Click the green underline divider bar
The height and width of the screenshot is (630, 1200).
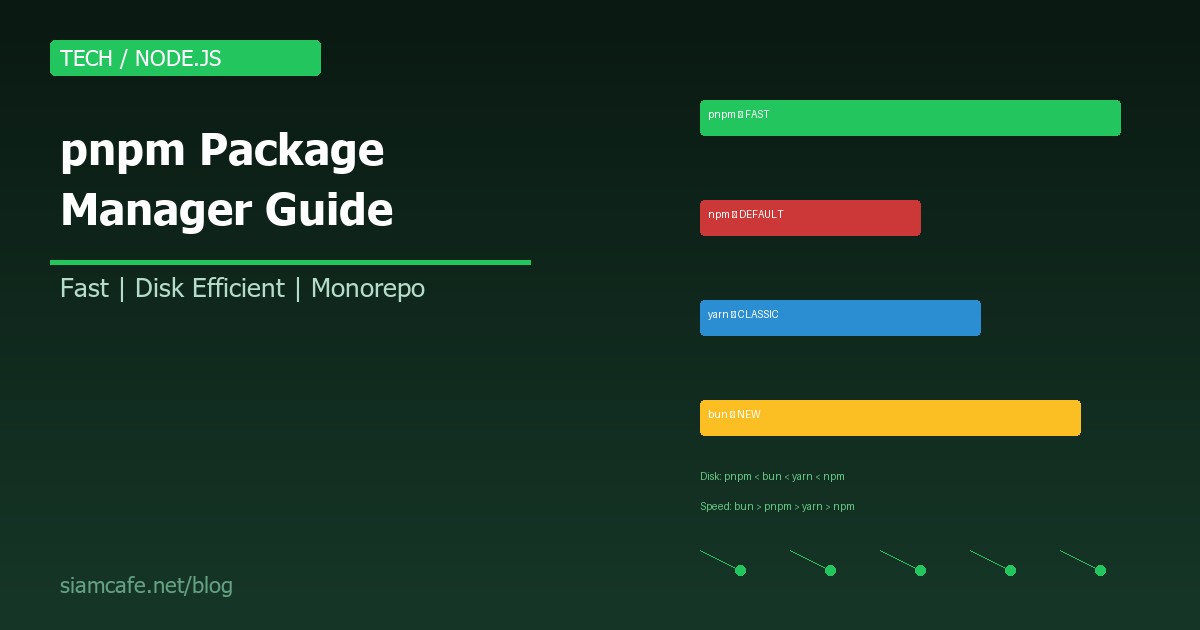tap(290, 262)
